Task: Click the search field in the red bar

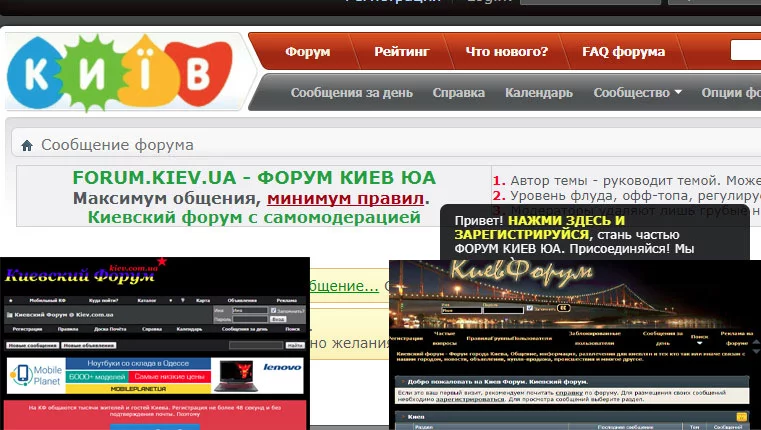Action: pyautogui.click(x=745, y=50)
